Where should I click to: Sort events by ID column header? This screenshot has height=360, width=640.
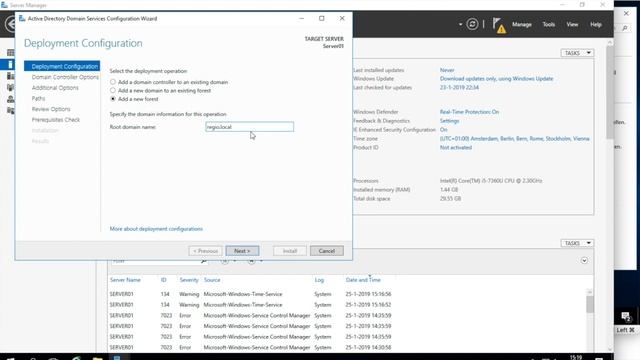(163, 280)
